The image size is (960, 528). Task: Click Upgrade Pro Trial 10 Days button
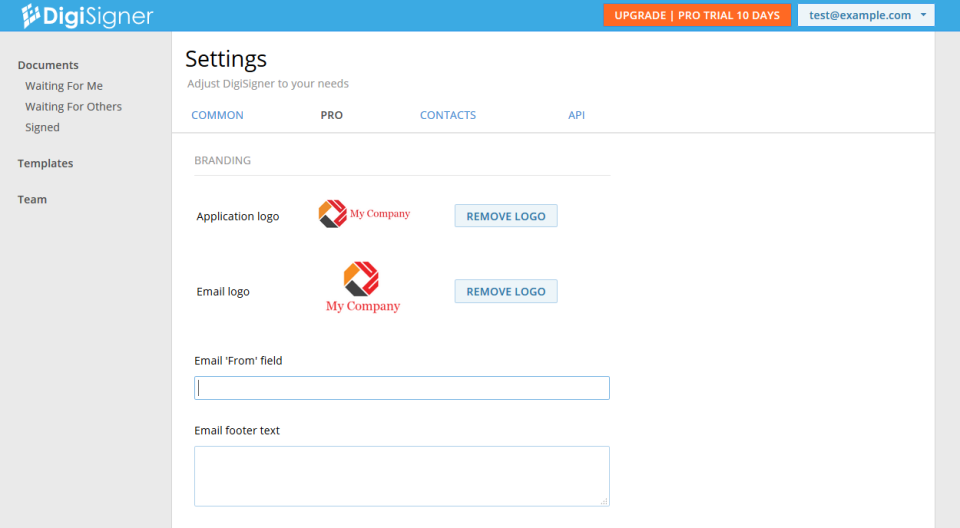(697, 15)
